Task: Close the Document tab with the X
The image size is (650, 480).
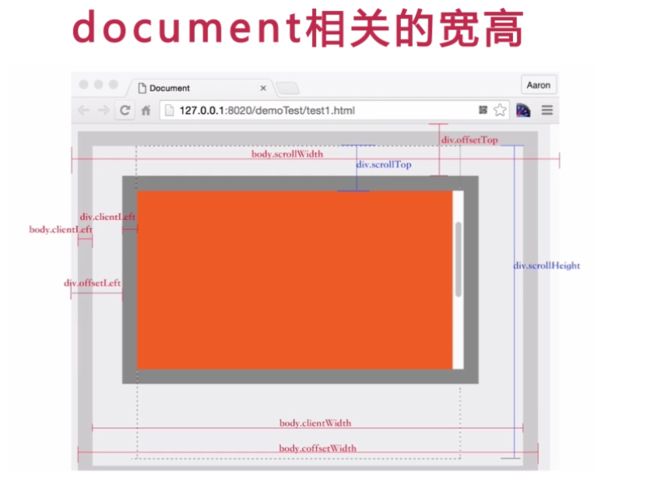Action: click(263, 88)
